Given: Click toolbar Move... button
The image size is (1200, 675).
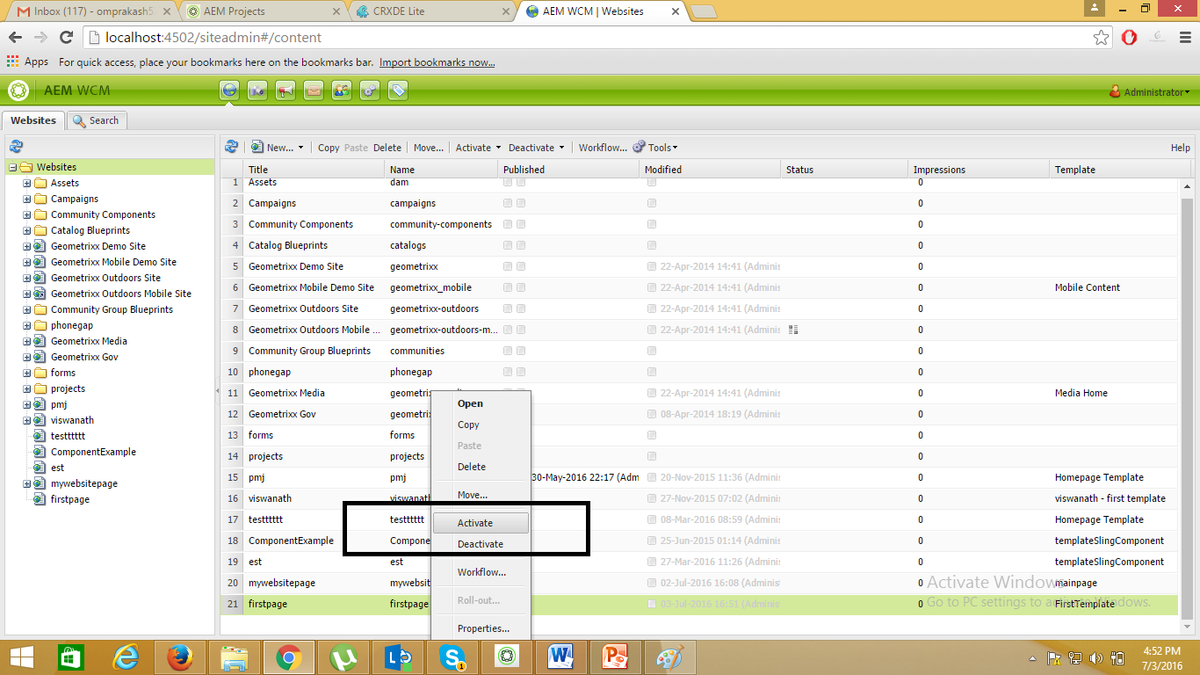Looking at the screenshot, I should click(x=428, y=148).
